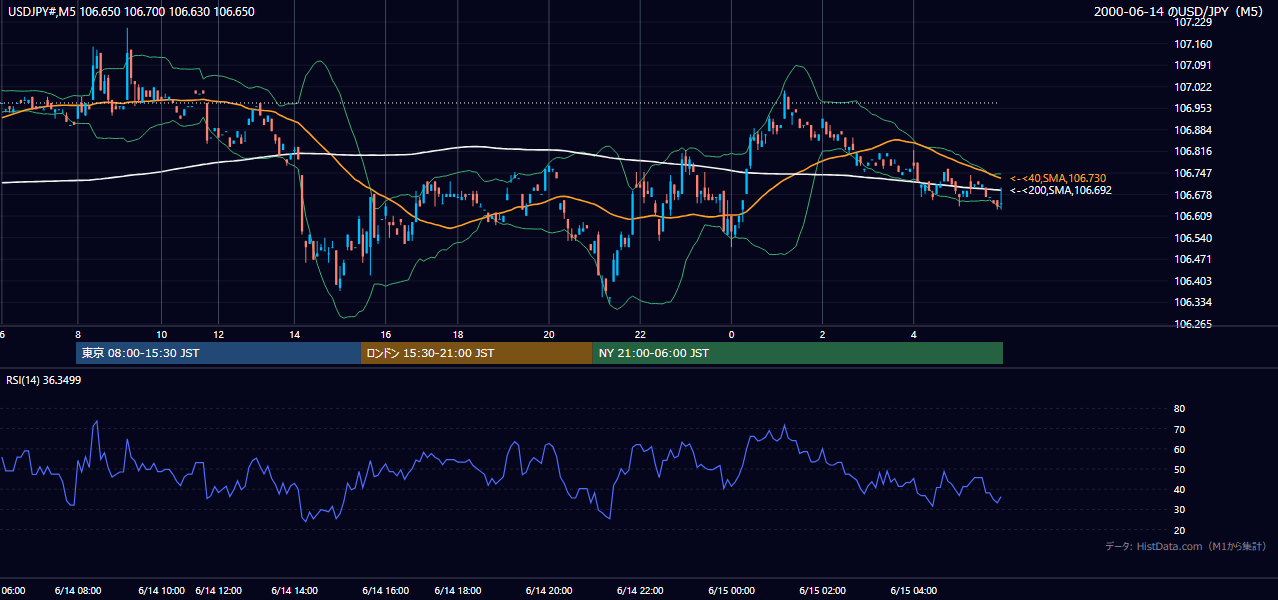Click RSI axis level 30
Viewport: 1278px width, 600px height.
click(1179, 510)
